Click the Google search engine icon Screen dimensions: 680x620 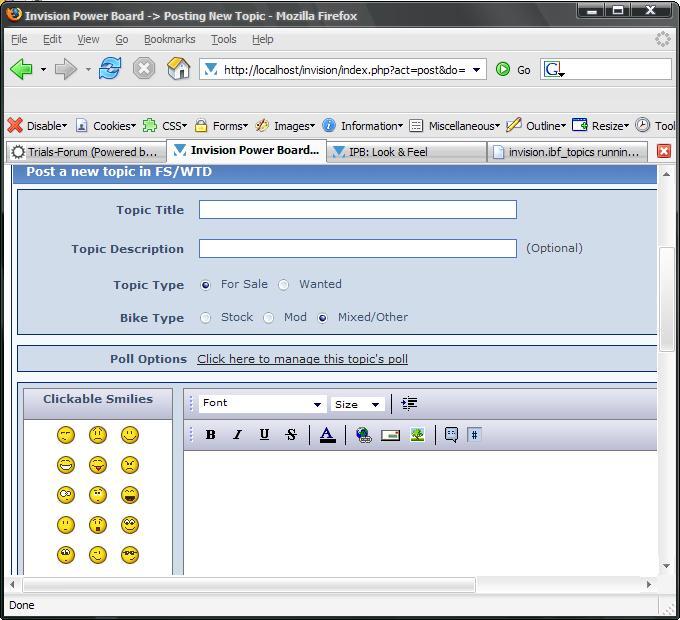tap(552, 69)
